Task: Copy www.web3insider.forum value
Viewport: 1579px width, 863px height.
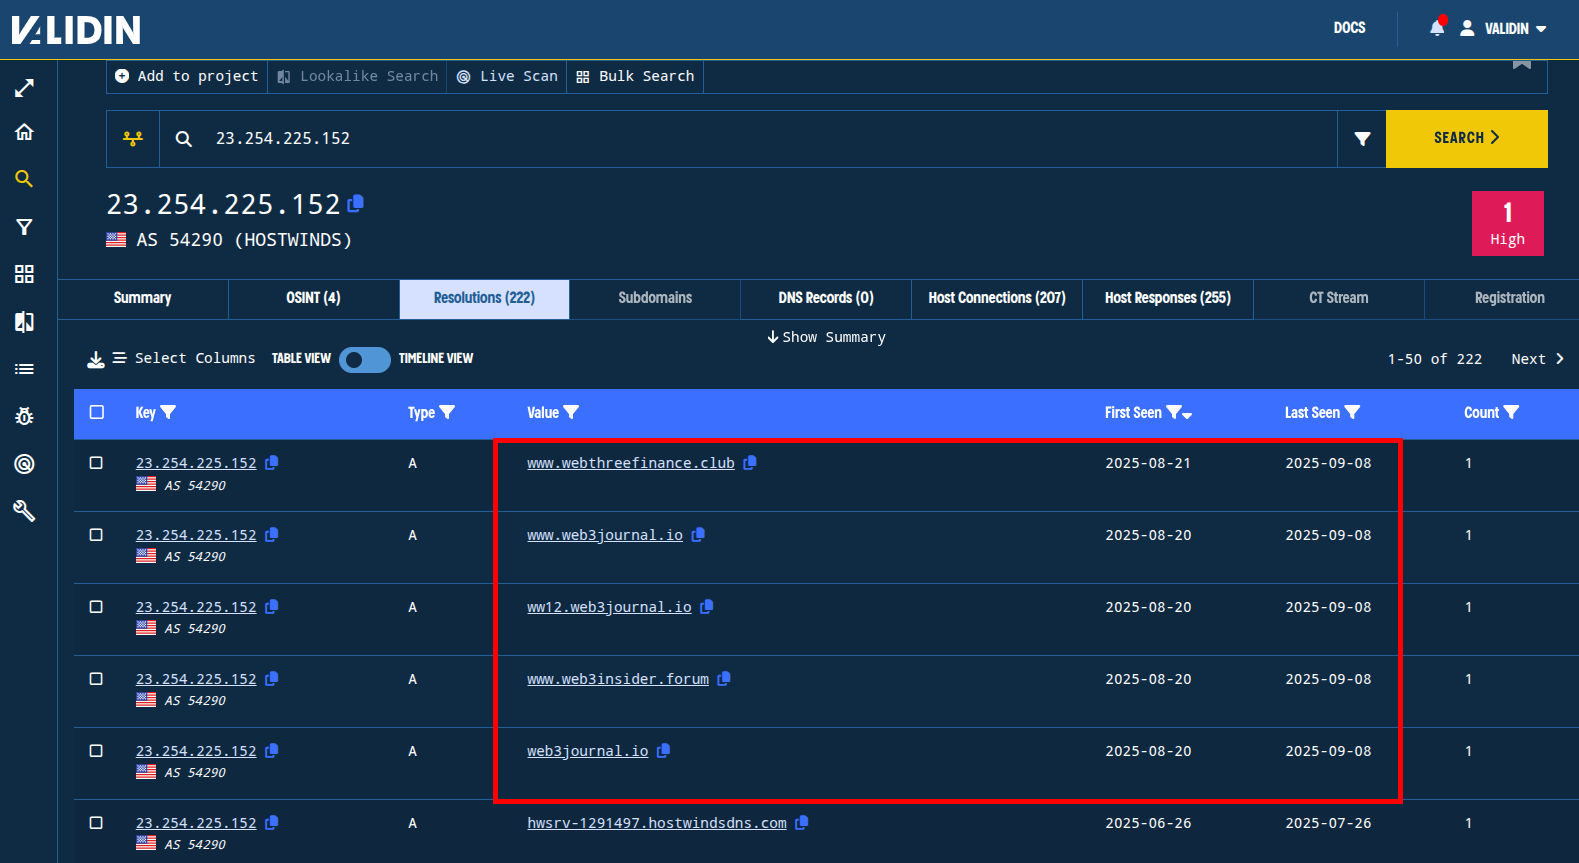Action: pos(724,679)
